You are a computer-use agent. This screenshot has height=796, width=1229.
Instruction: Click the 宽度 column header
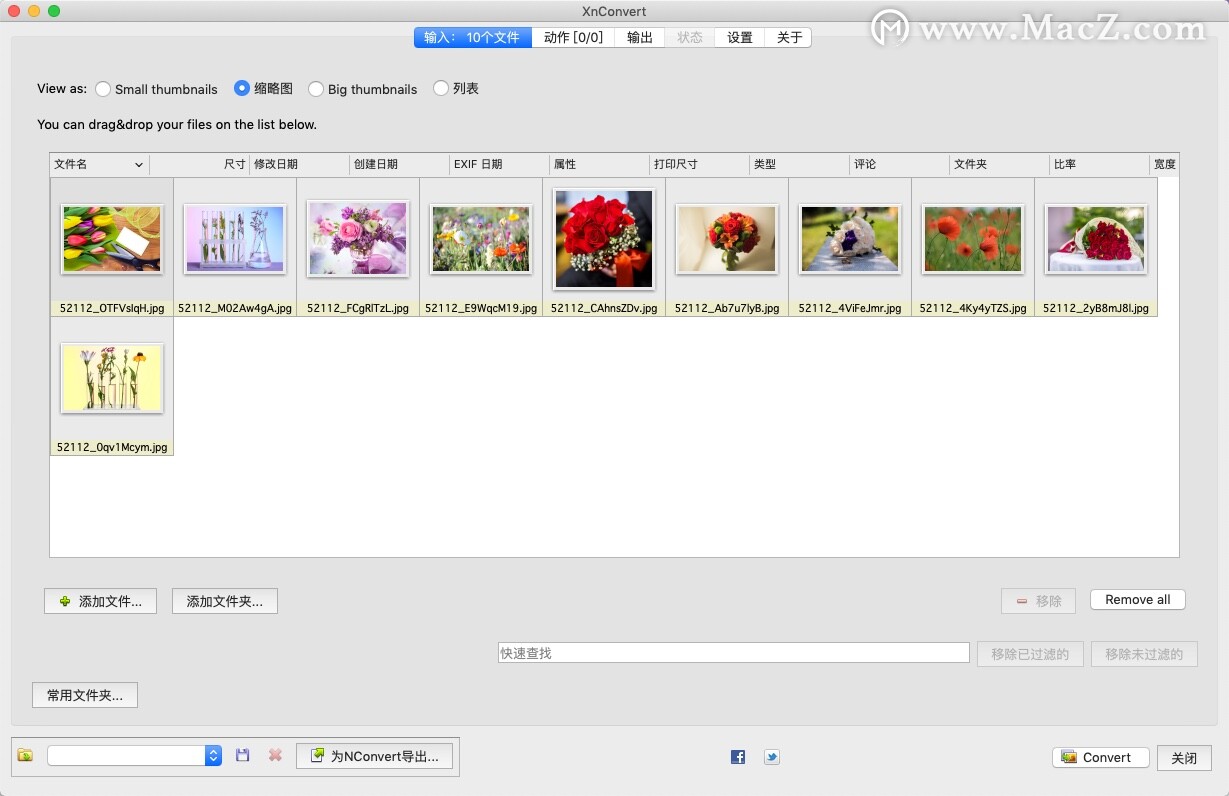click(1164, 164)
